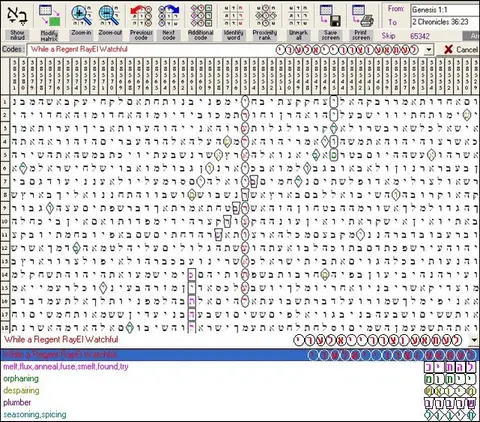Click the Zoom-out magnifier

(110, 21)
